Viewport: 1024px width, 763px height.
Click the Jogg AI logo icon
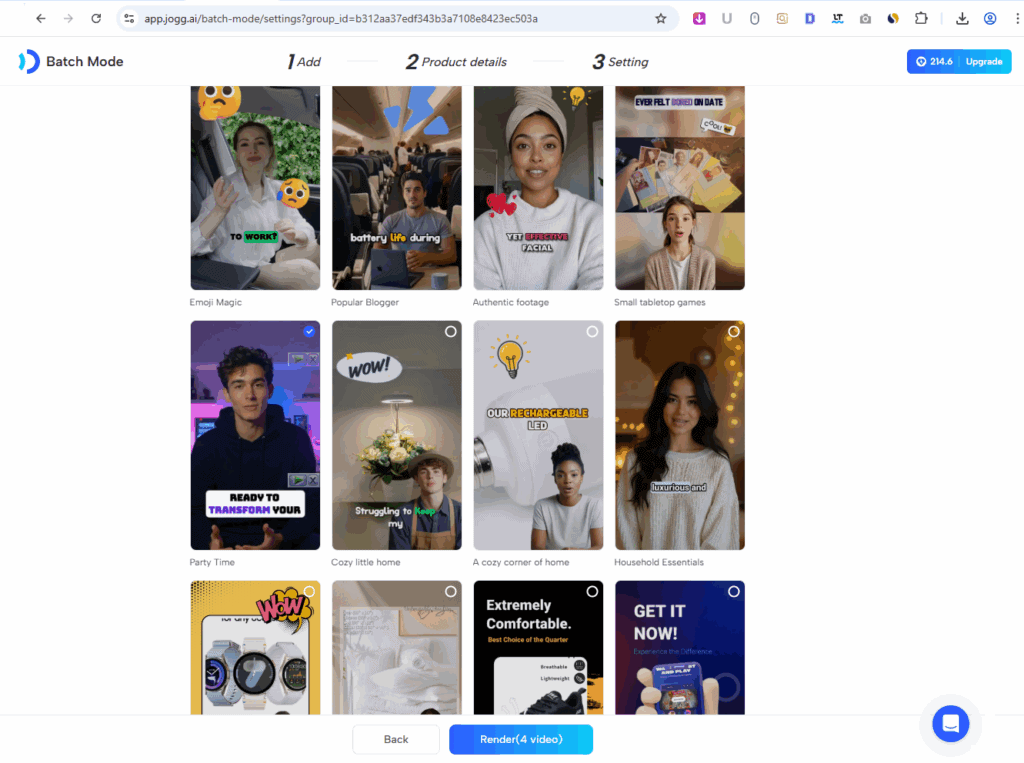pos(29,62)
